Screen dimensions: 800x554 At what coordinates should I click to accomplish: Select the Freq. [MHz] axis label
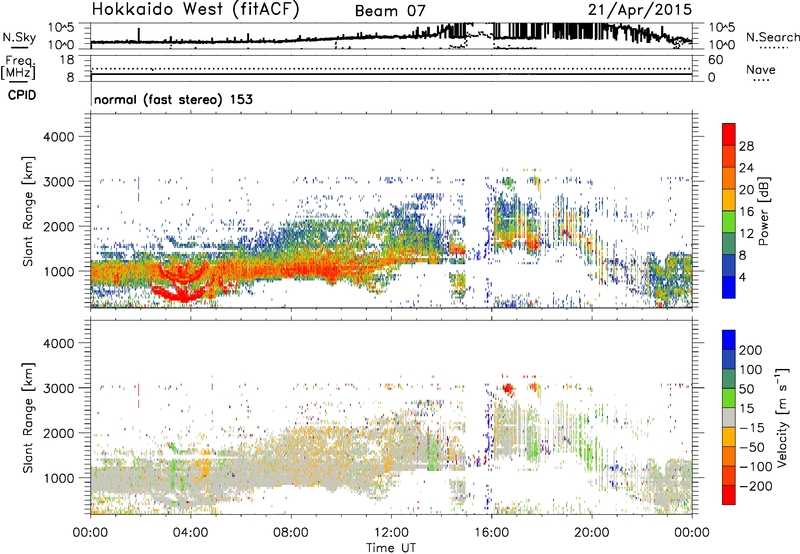(19, 67)
